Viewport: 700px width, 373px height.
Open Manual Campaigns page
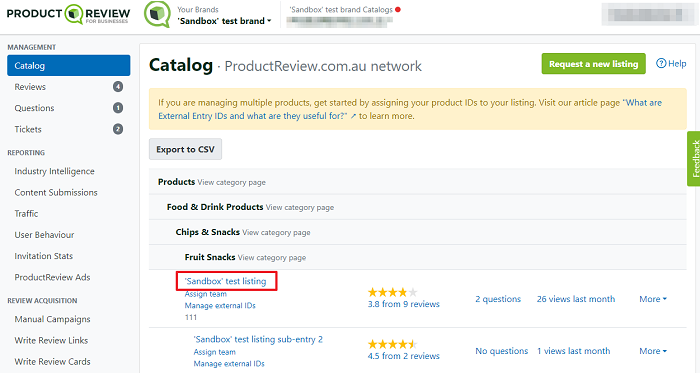[x=52, y=319]
